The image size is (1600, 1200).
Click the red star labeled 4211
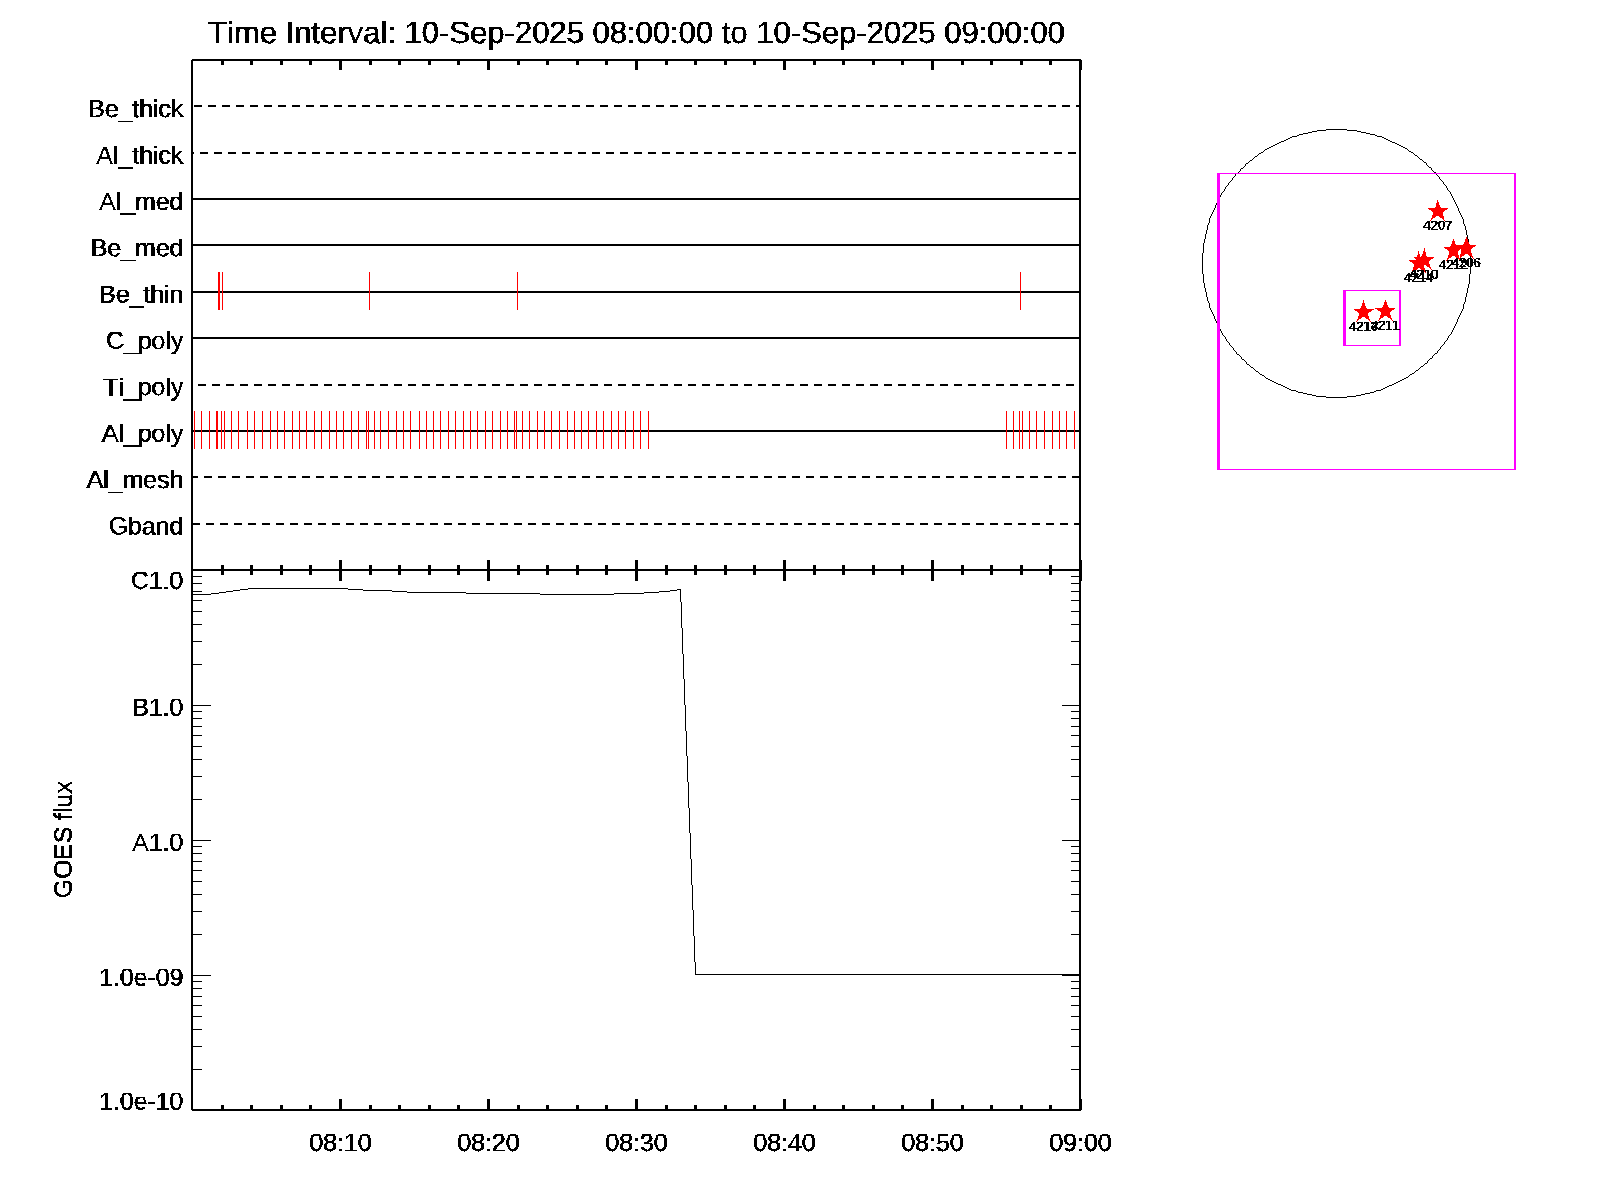point(1385,311)
